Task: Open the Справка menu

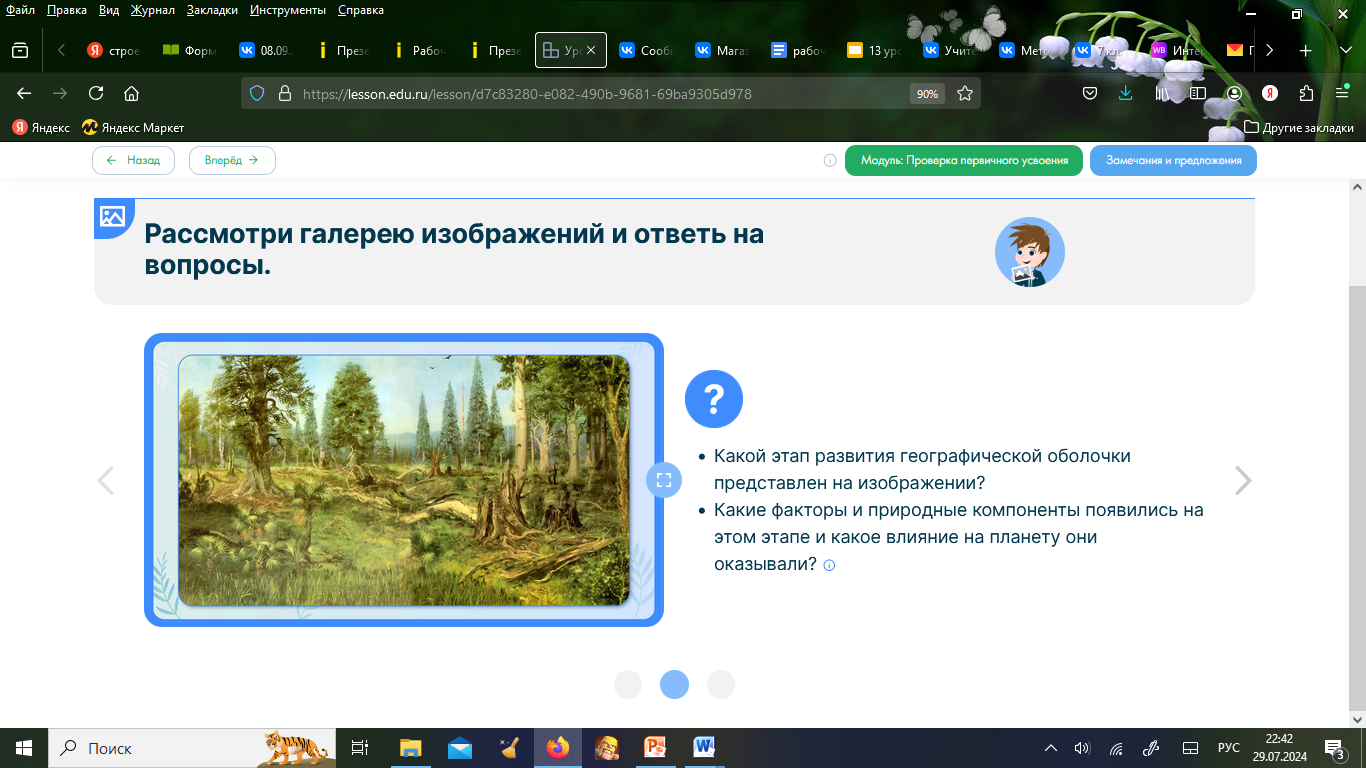Action: 361,10
